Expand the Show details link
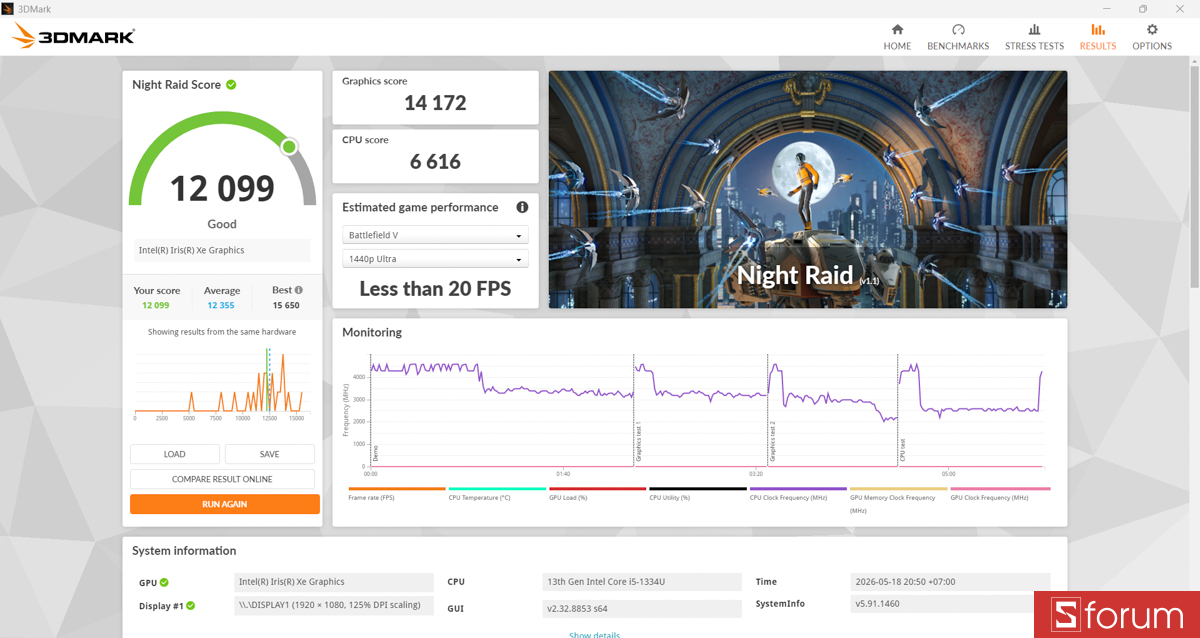This screenshot has width=1200, height=638. pyautogui.click(x=594, y=634)
